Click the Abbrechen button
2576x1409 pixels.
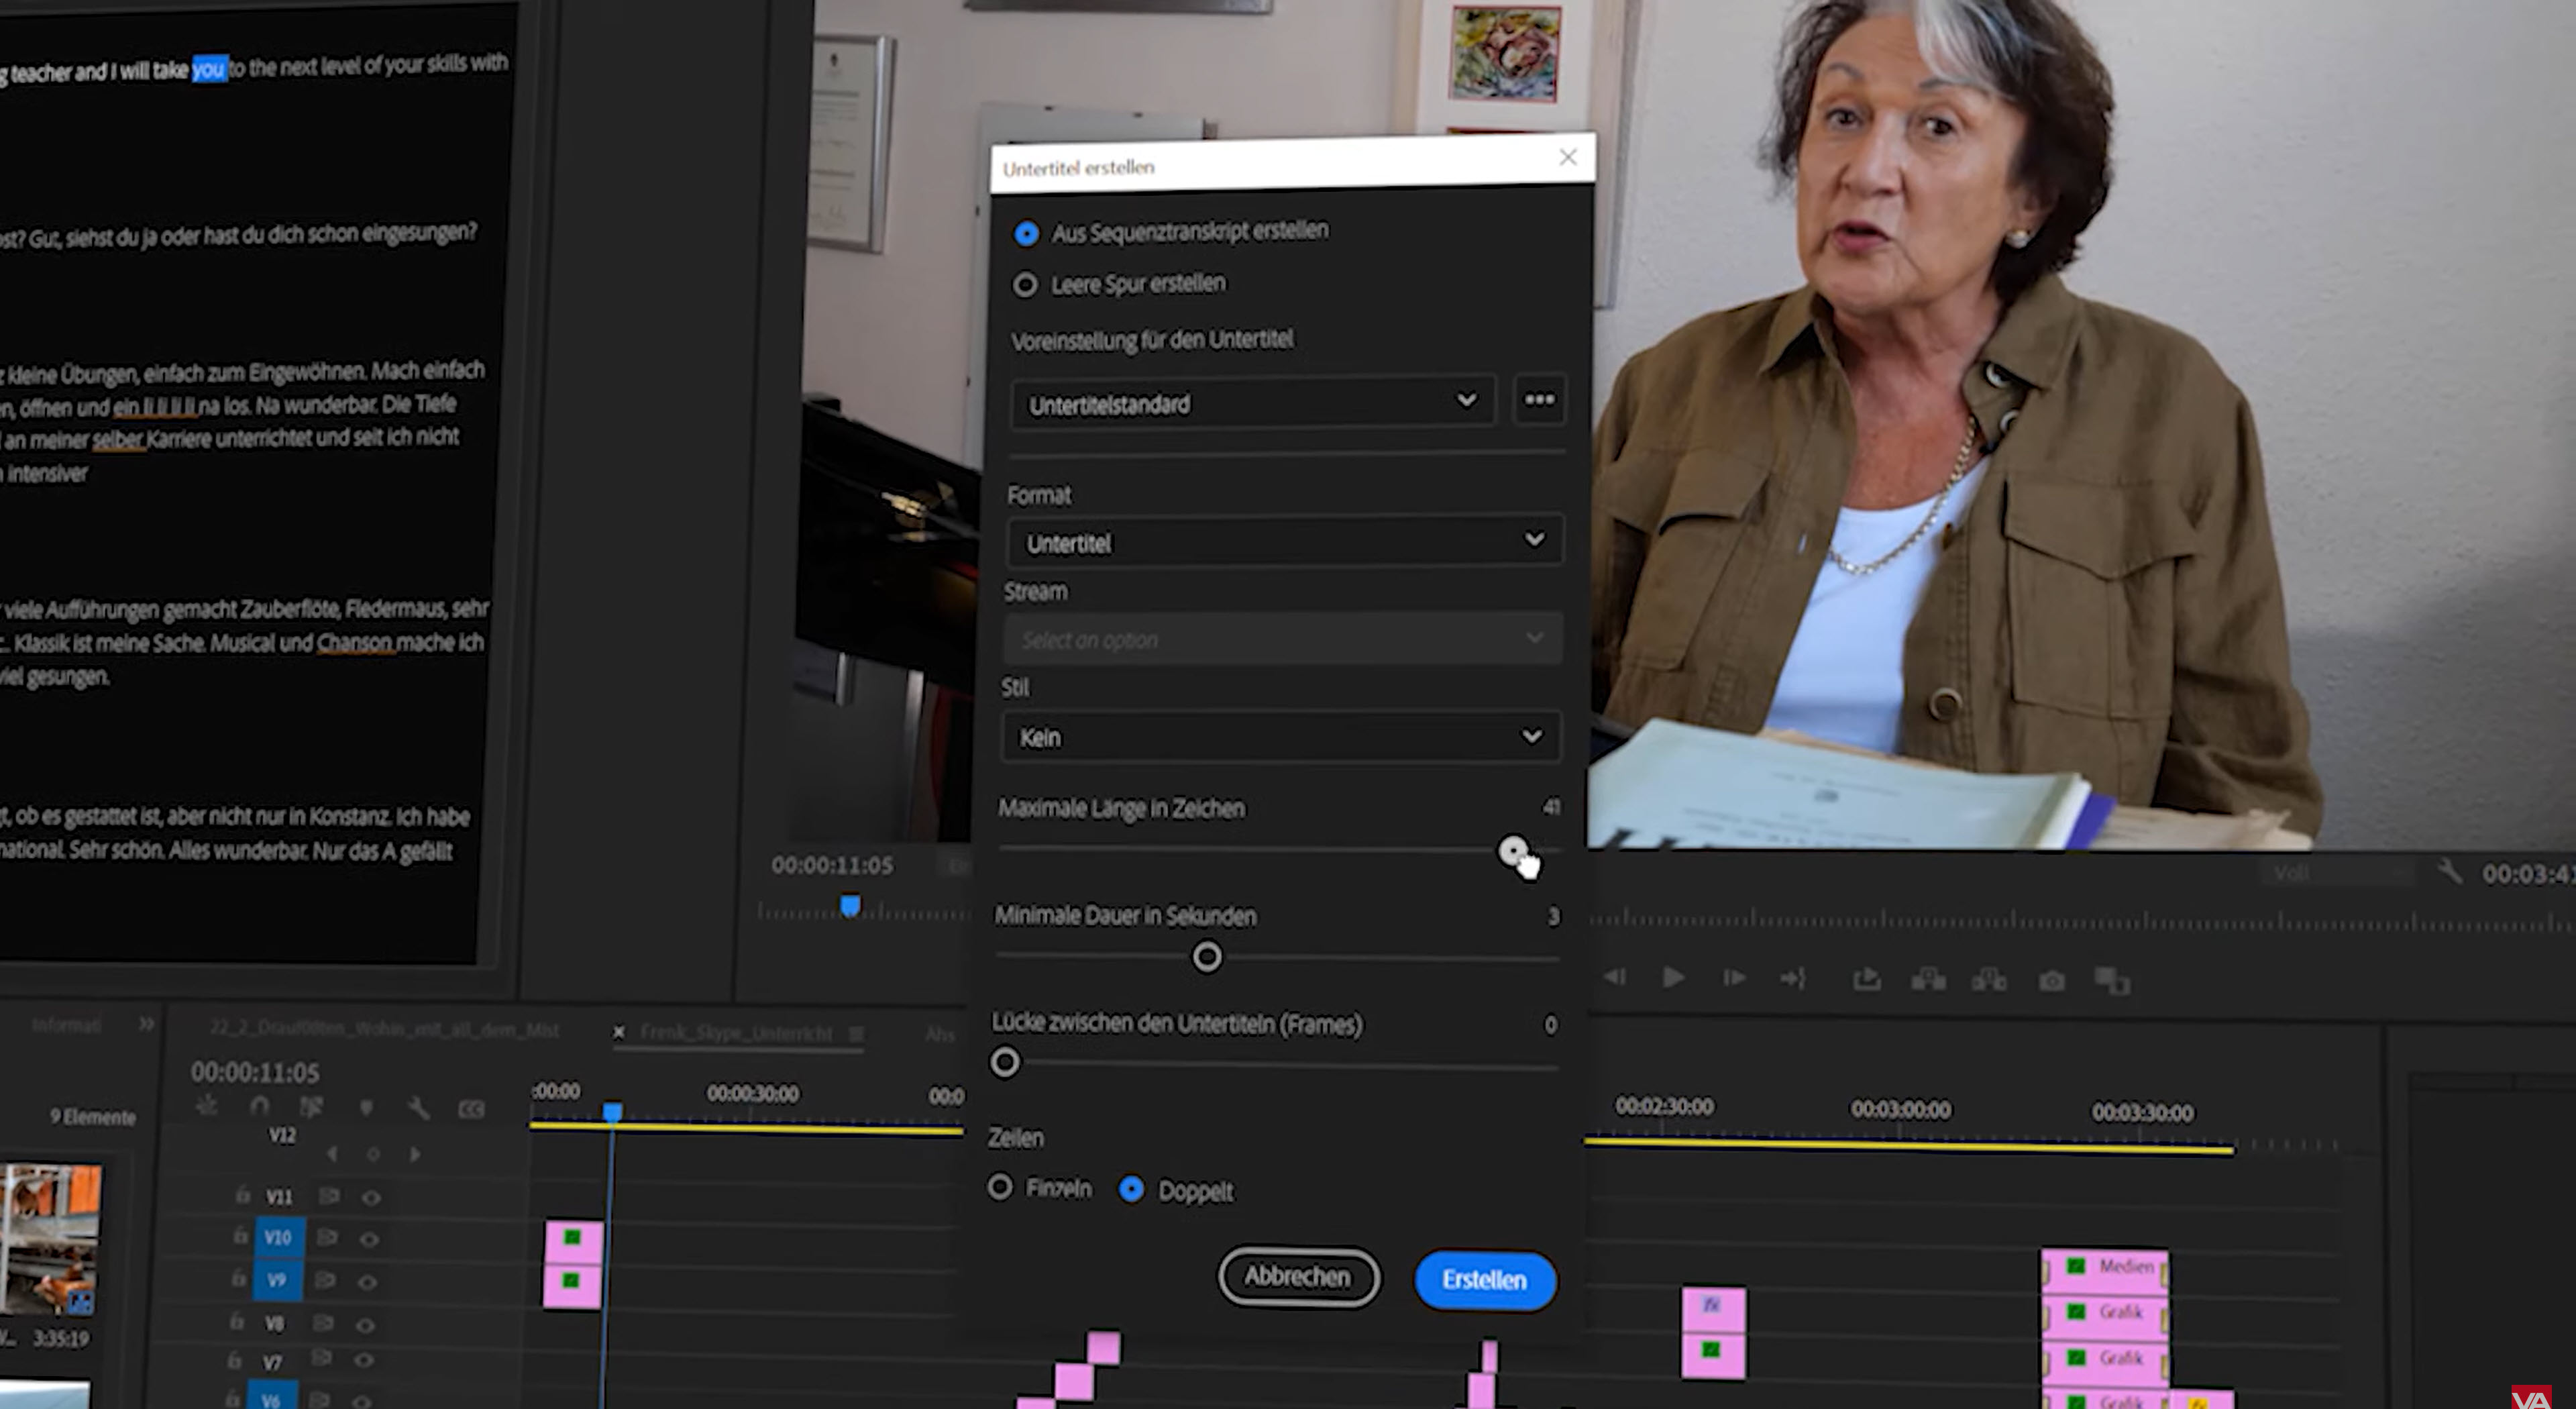pyautogui.click(x=1297, y=1277)
